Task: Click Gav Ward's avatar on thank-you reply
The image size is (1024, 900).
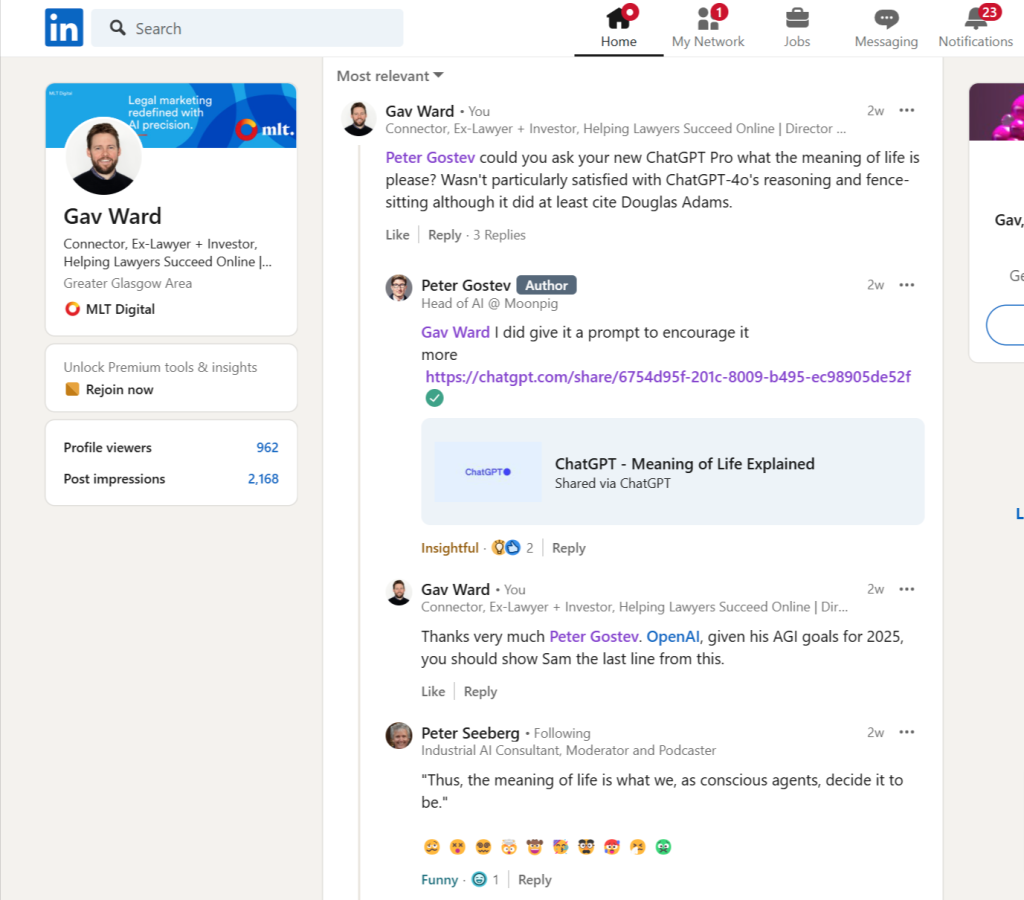Action: tap(398, 592)
